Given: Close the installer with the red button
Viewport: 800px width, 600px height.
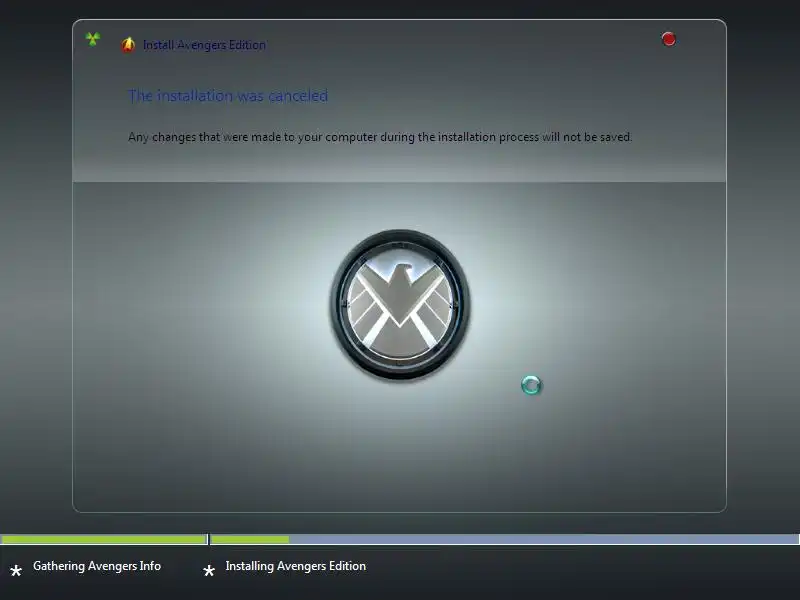Looking at the screenshot, I should tap(668, 39).
